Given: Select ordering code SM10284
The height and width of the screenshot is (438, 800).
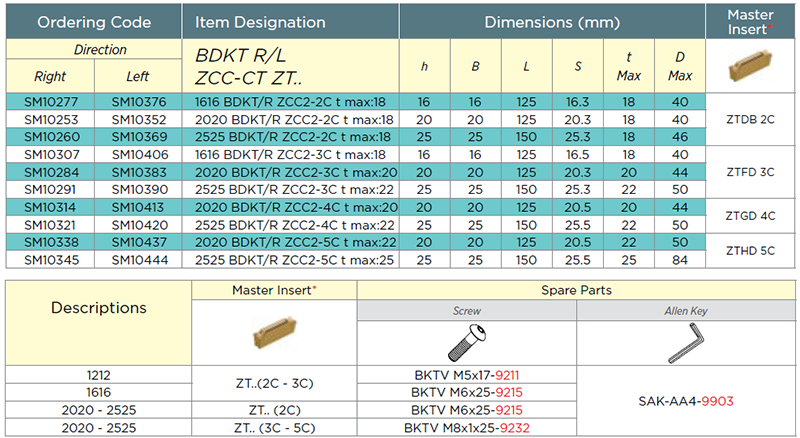Looking at the screenshot, I should 51,173.
